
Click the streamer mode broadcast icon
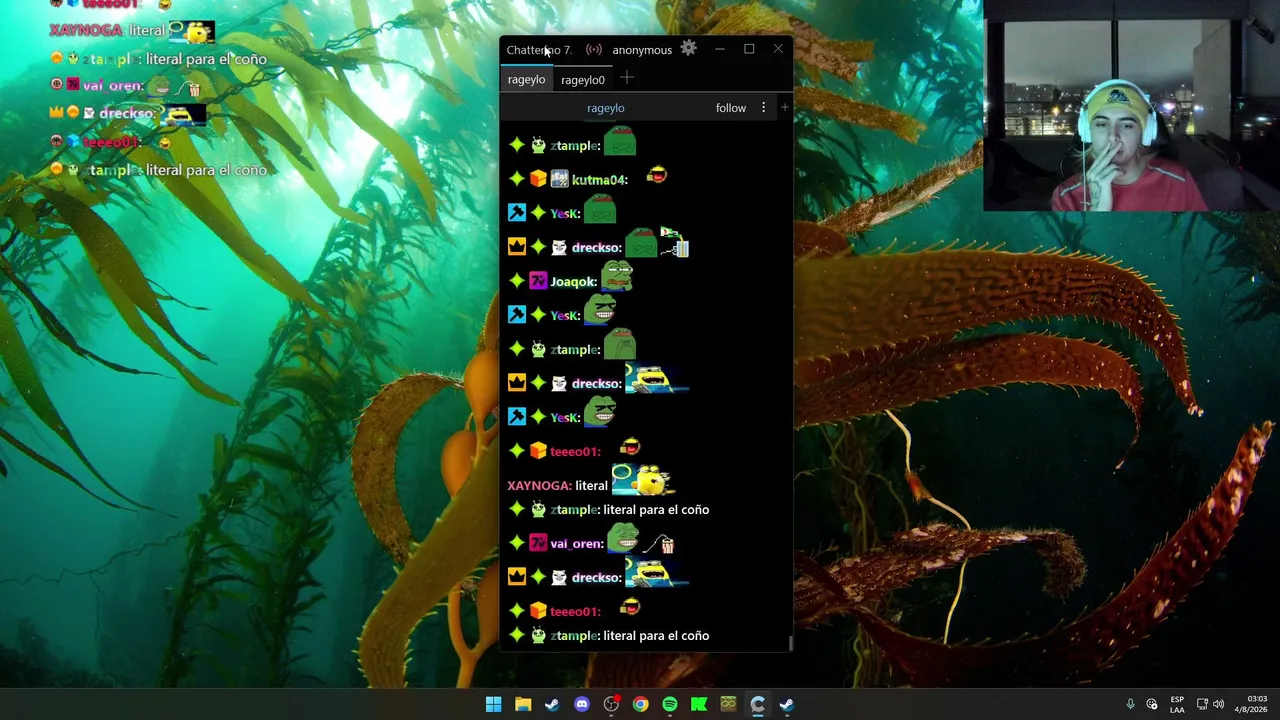pos(594,50)
